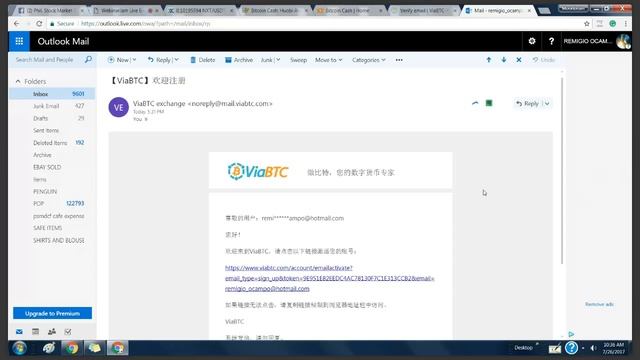Screen dimensions: 640x360
Task: Open the user profile avatar
Action: [x=623, y=41]
